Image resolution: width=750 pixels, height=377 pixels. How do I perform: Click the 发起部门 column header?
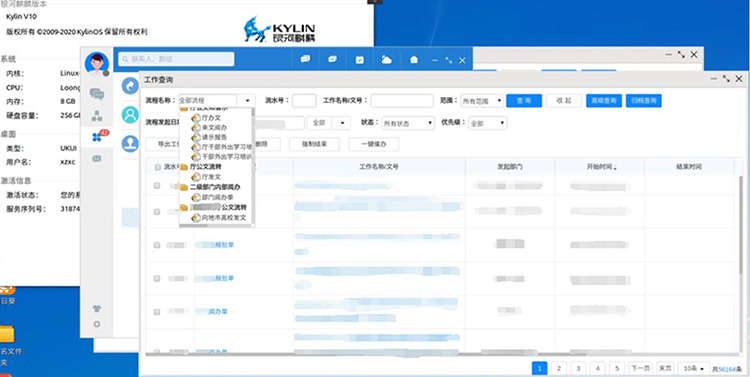pos(510,167)
